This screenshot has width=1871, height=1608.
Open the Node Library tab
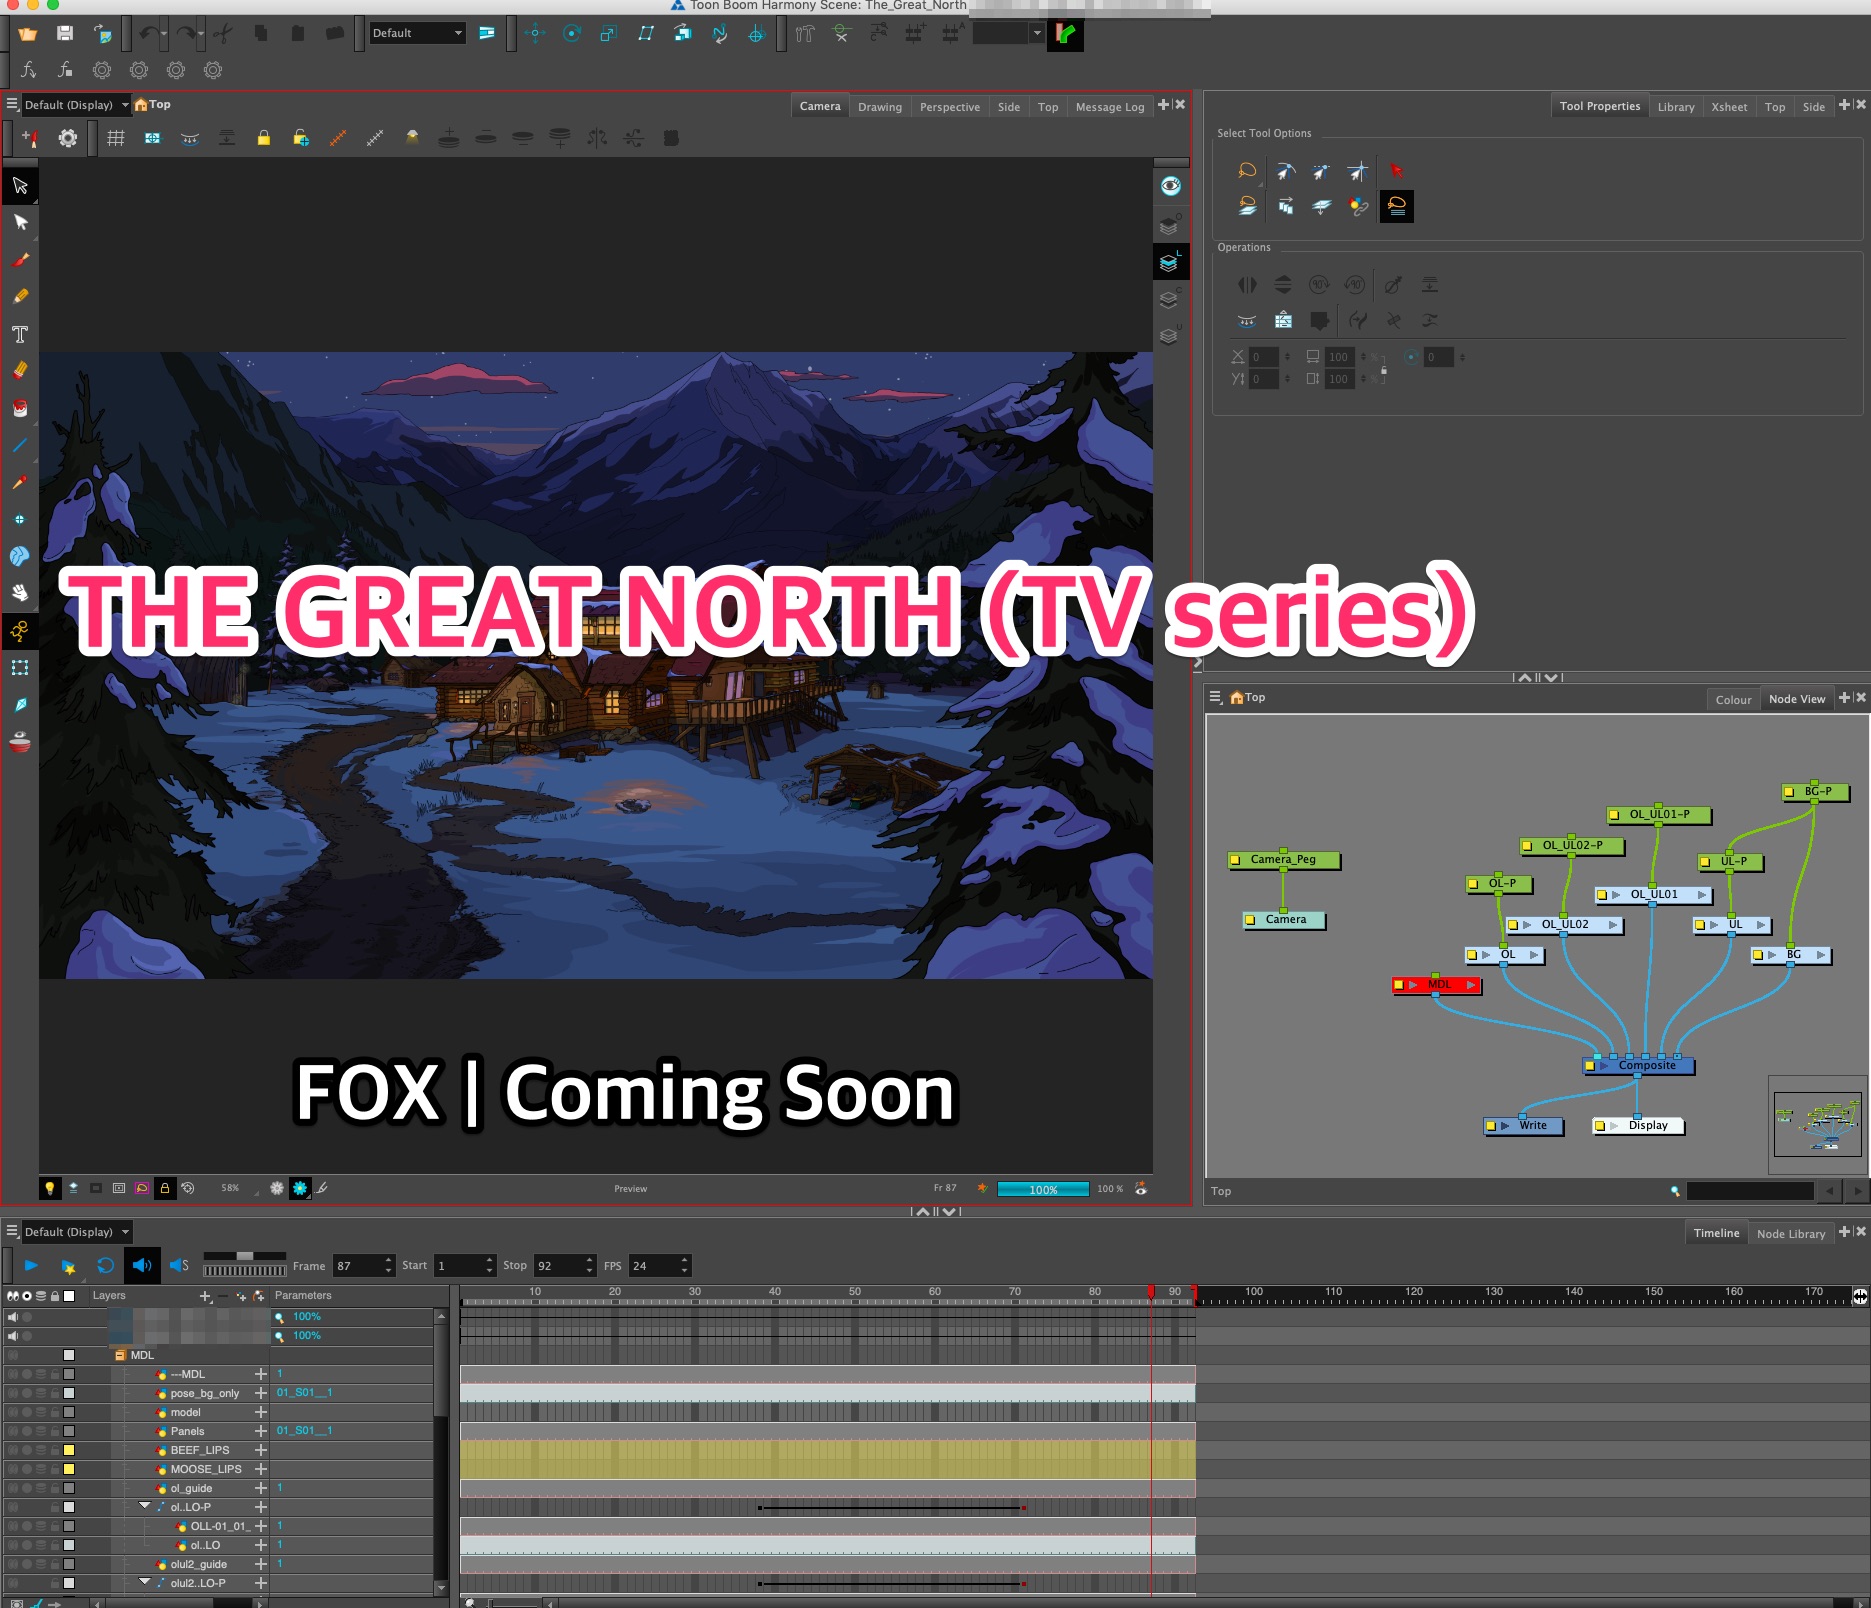click(x=1791, y=1234)
